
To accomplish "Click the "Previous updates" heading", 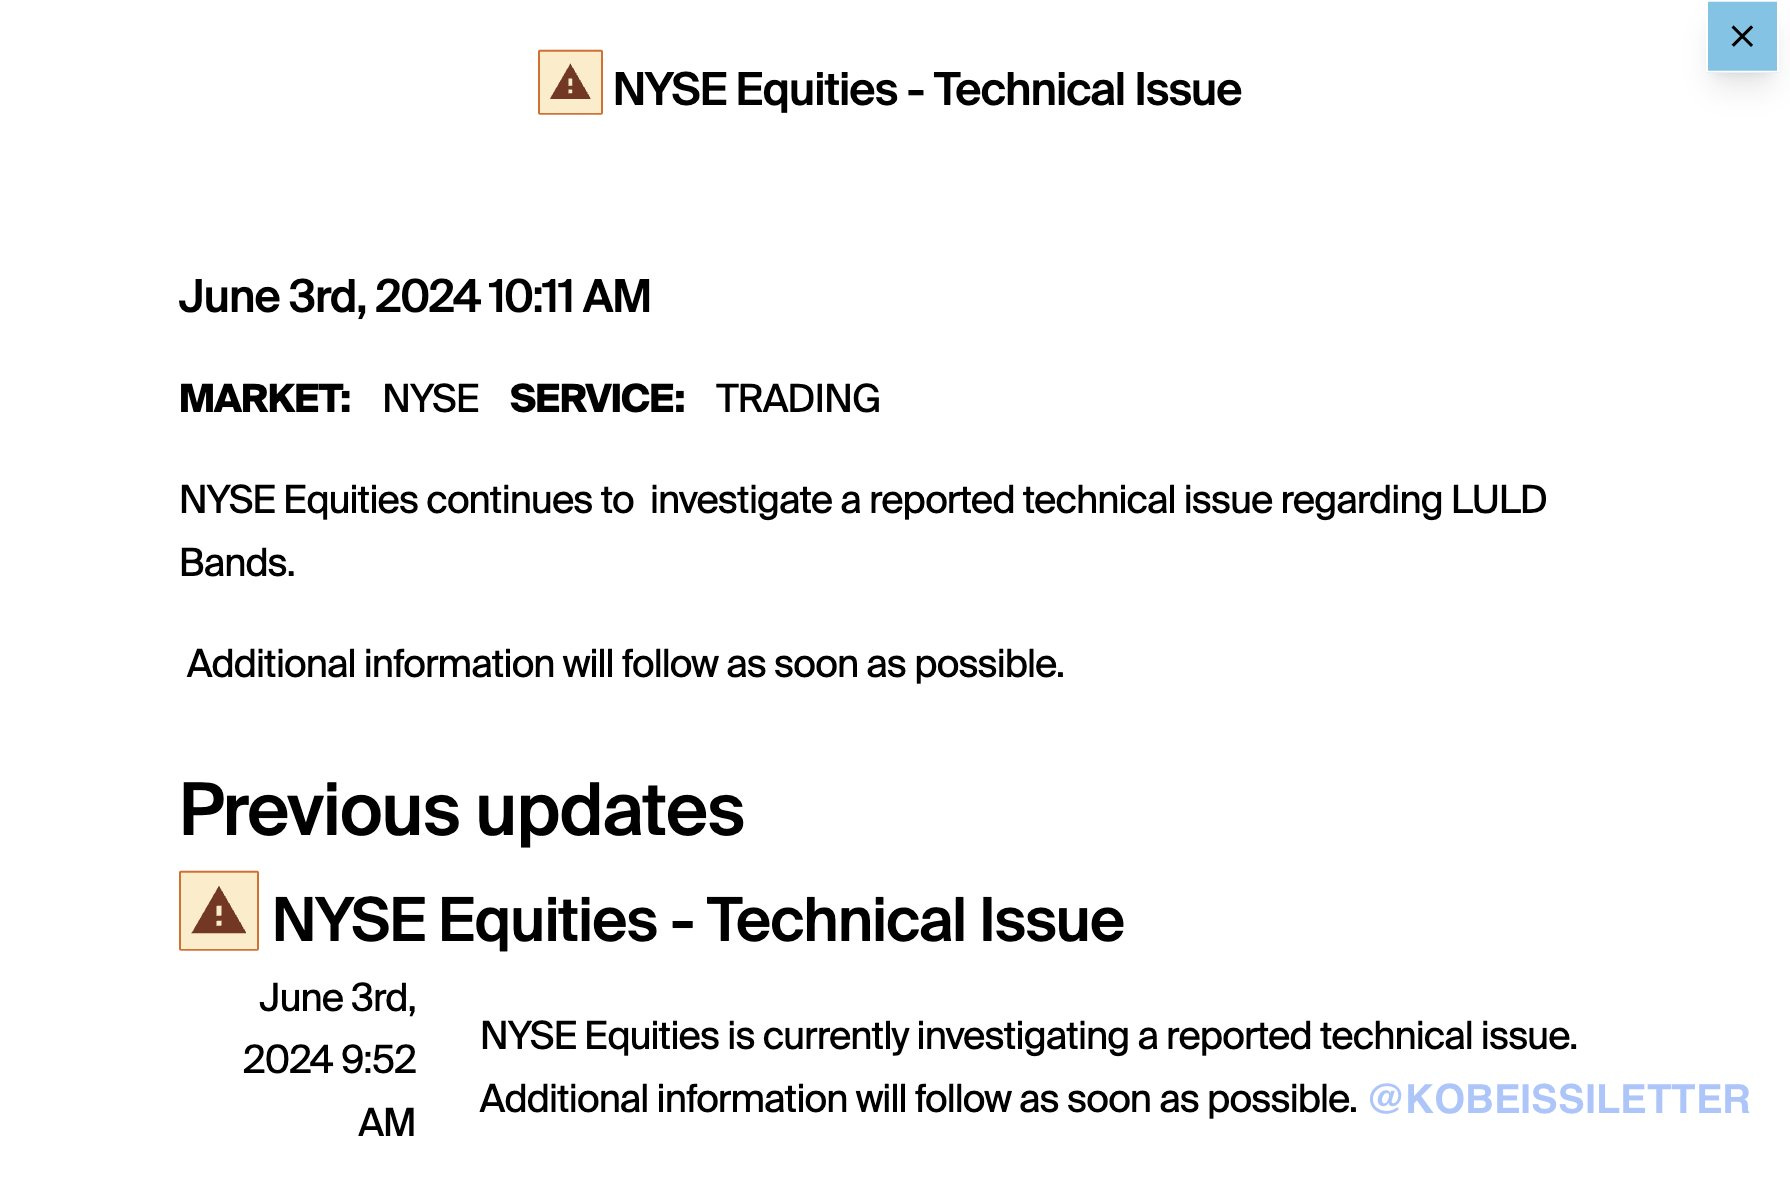I will [x=462, y=810].
